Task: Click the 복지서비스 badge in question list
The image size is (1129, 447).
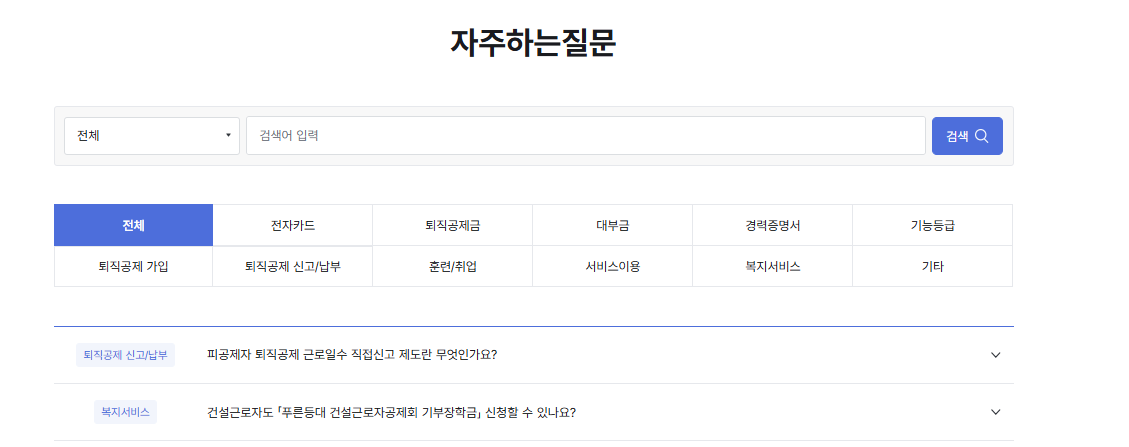Action: (125, 412)
